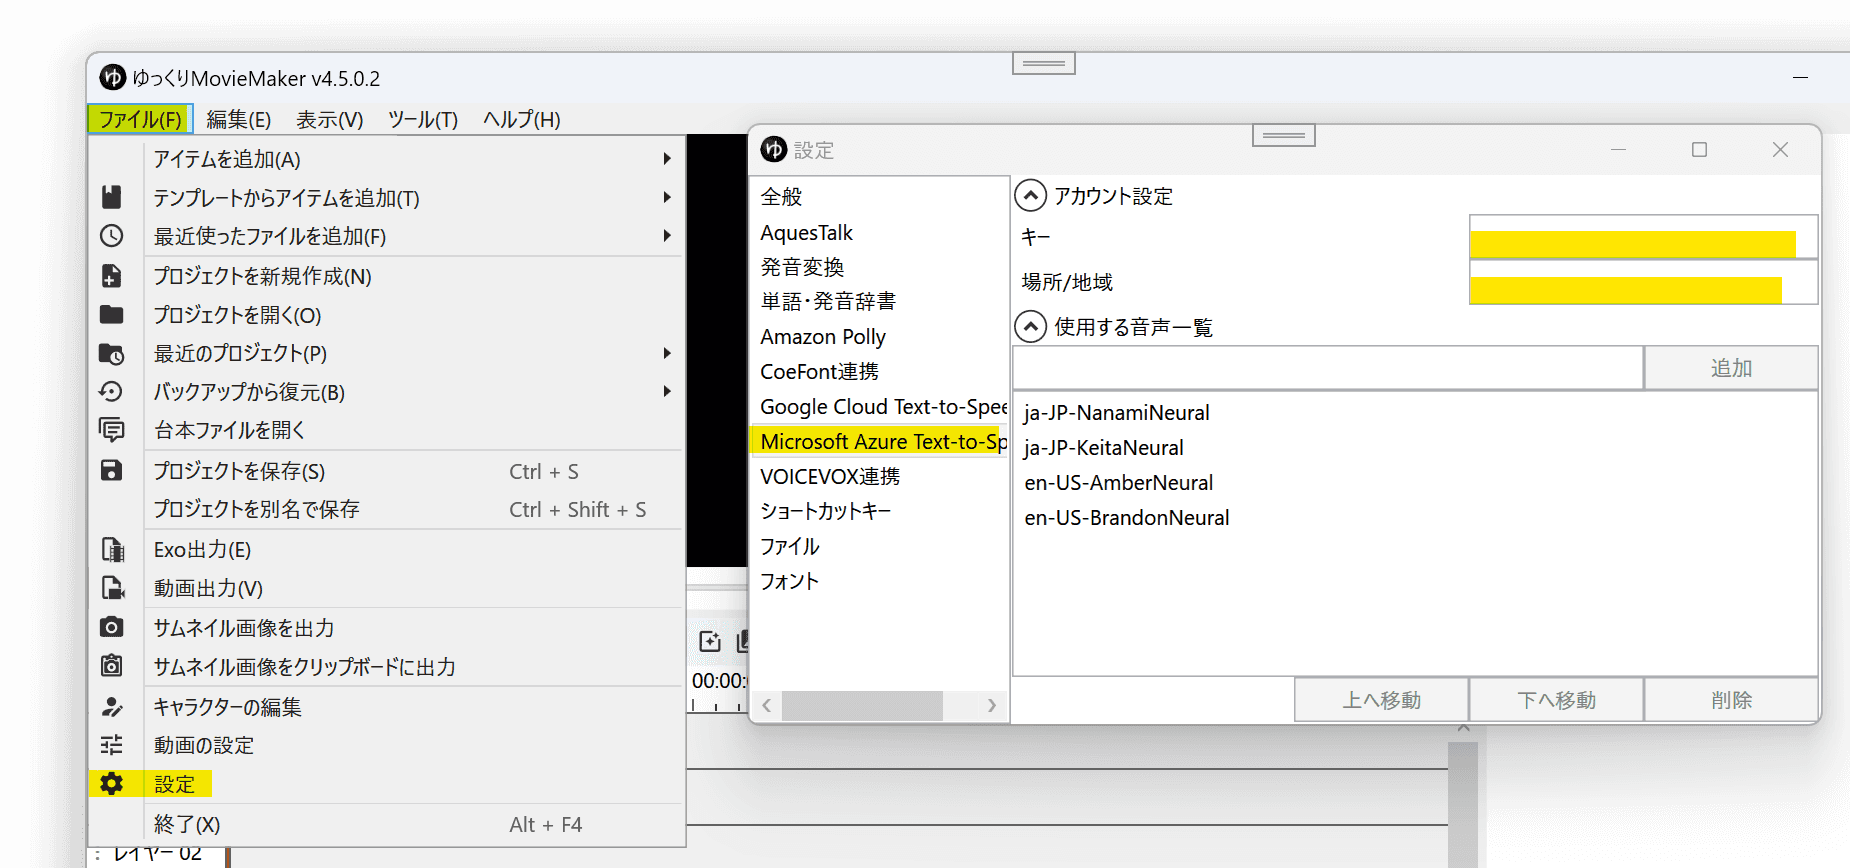The width and height of the screenshot is (1850, 868).
Task: Click the floppy disk icon for プロジェクトを保存
Action: (x=112, y=470)
